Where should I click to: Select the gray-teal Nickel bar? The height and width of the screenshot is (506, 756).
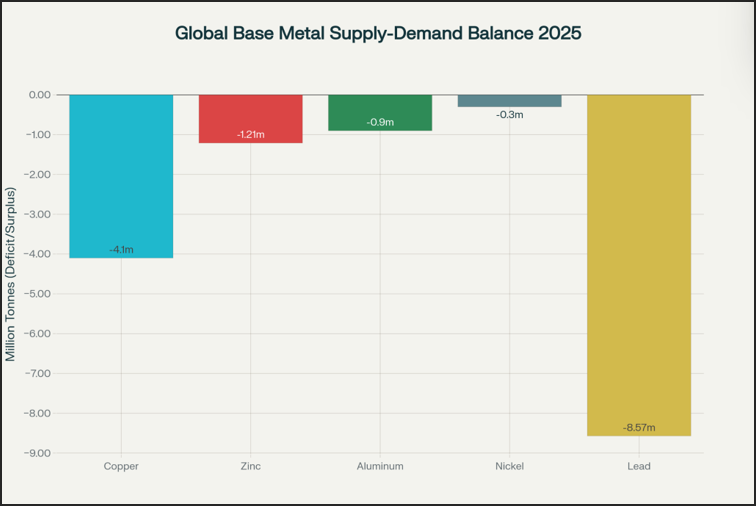pyautogui.click(x=509, y=100)
